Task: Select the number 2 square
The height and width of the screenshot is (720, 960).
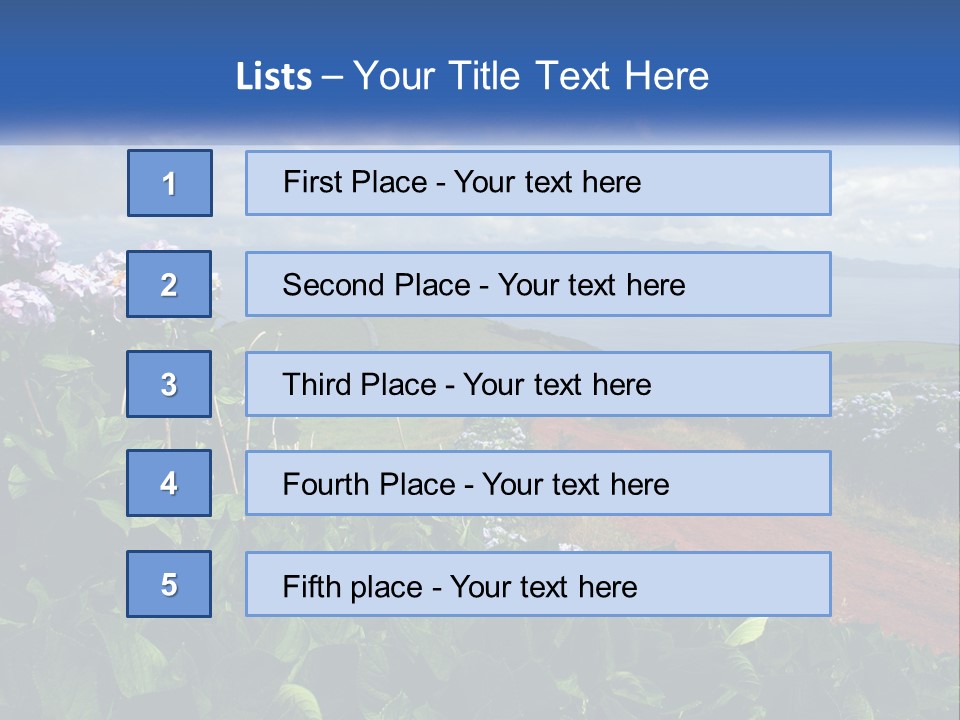Action: pos(170,284)
